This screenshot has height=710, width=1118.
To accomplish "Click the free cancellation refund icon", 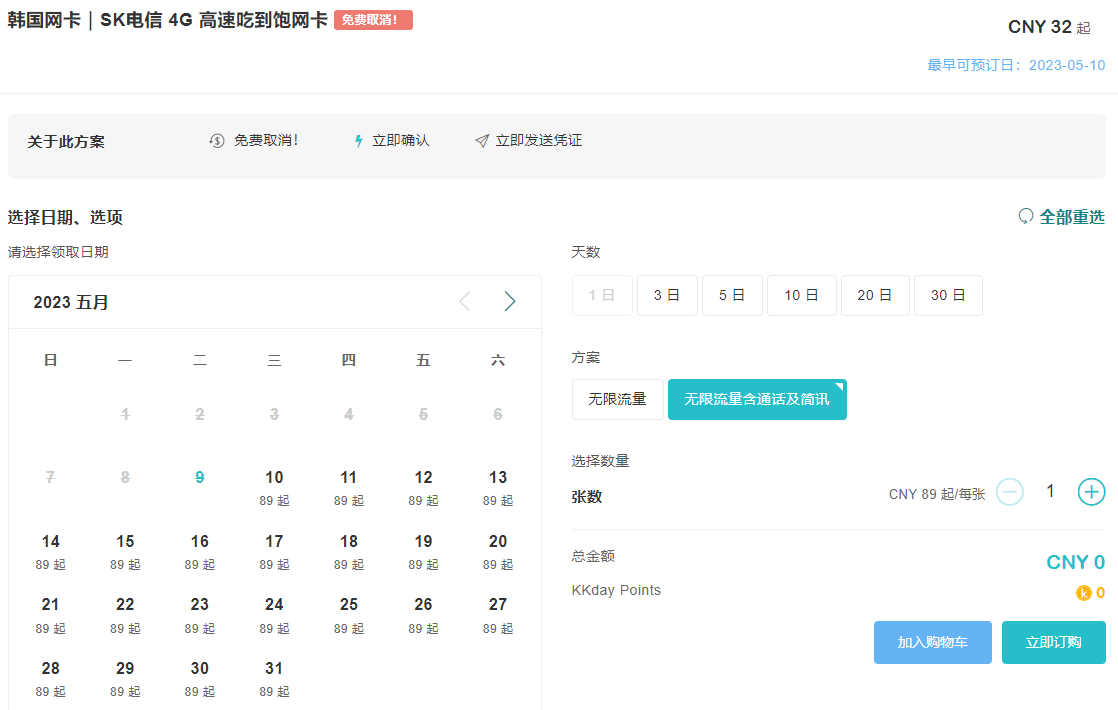I will pos(217,141).
